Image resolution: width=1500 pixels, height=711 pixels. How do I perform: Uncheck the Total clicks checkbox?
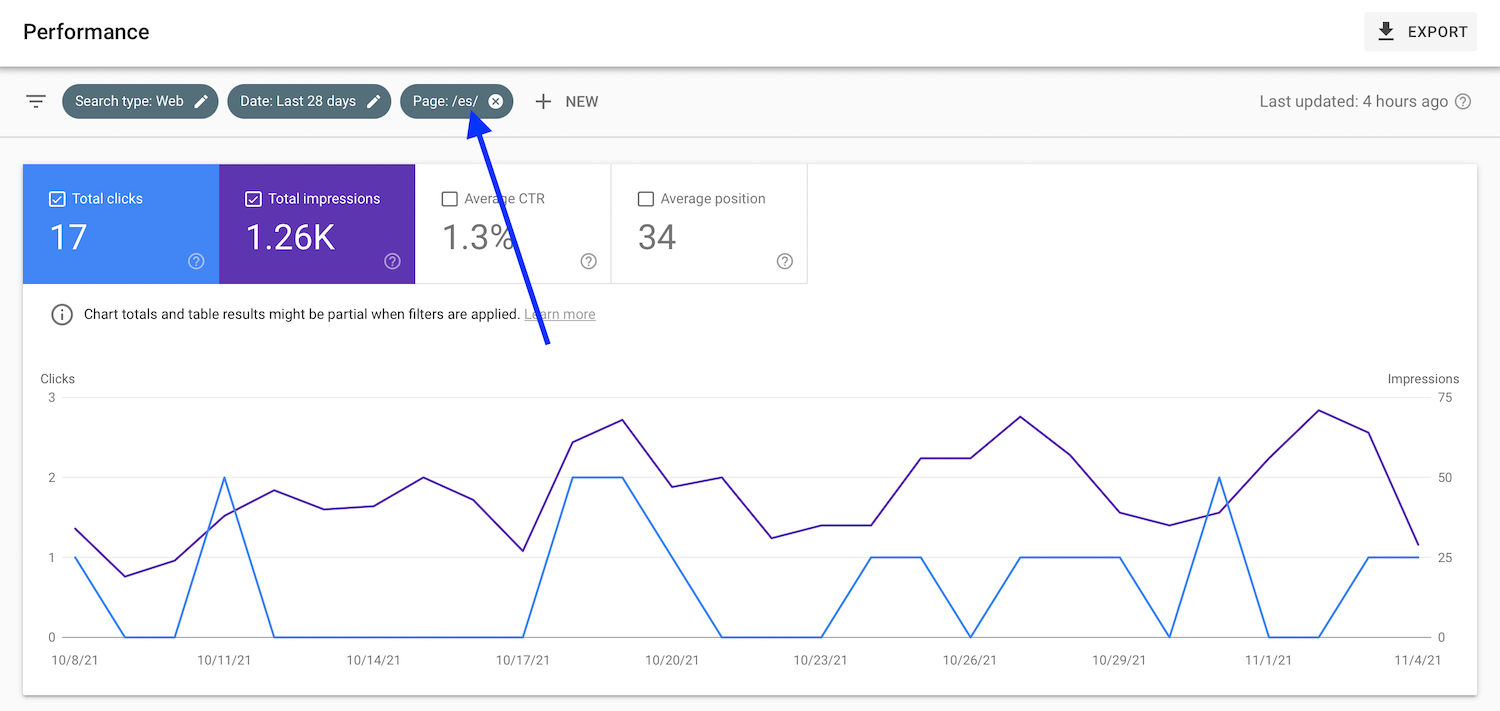(57, 199)
